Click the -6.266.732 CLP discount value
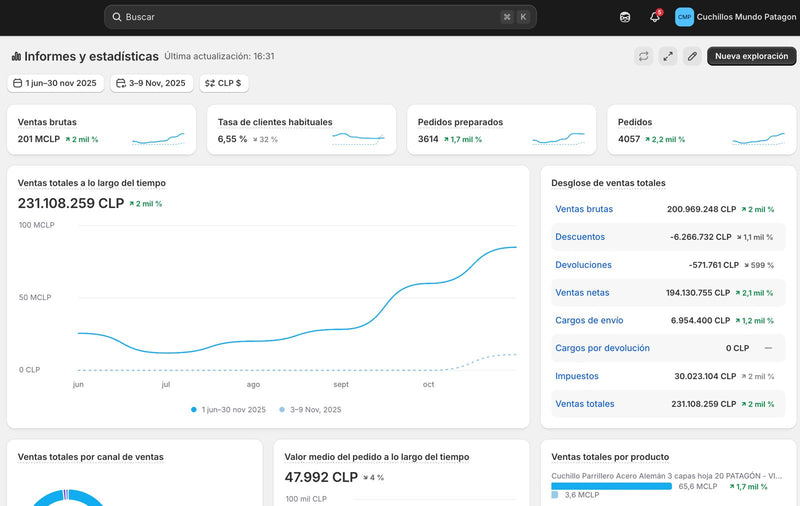This screenshot has width=800, height=506. pyautogui.click(x=701, y=237)
